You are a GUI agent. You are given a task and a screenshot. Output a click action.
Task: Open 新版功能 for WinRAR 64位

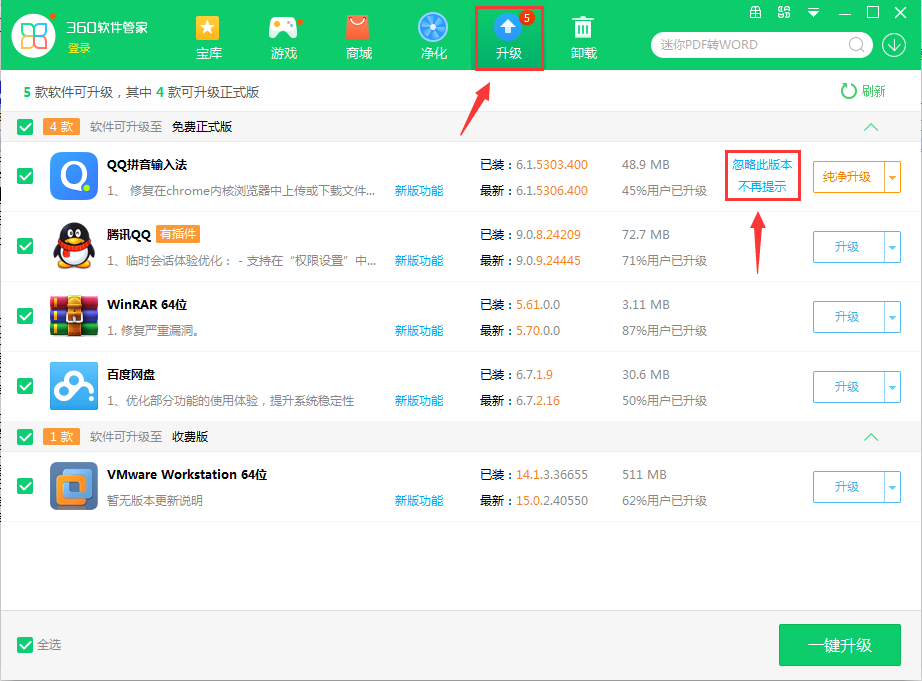(419, 331)
